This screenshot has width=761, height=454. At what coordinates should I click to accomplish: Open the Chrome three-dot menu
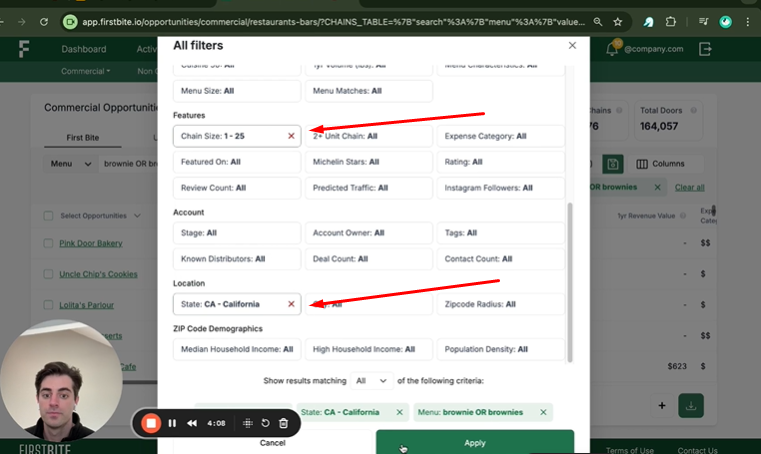coord(748,22)
